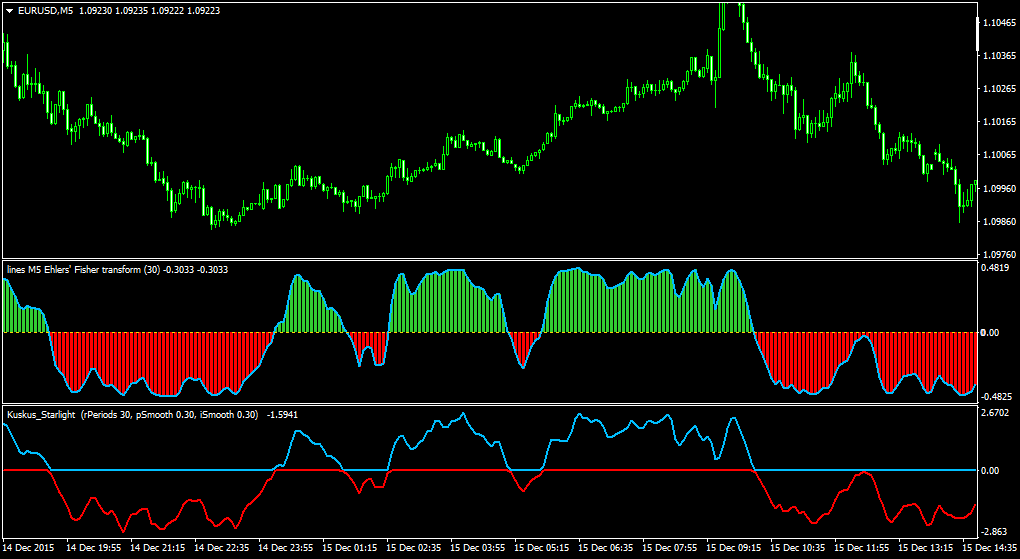Image resolution: width=1020 pixels, height=559 pixels.
Task: Click the Ehlers' Fisher transform indicator label
Action: 117,269
